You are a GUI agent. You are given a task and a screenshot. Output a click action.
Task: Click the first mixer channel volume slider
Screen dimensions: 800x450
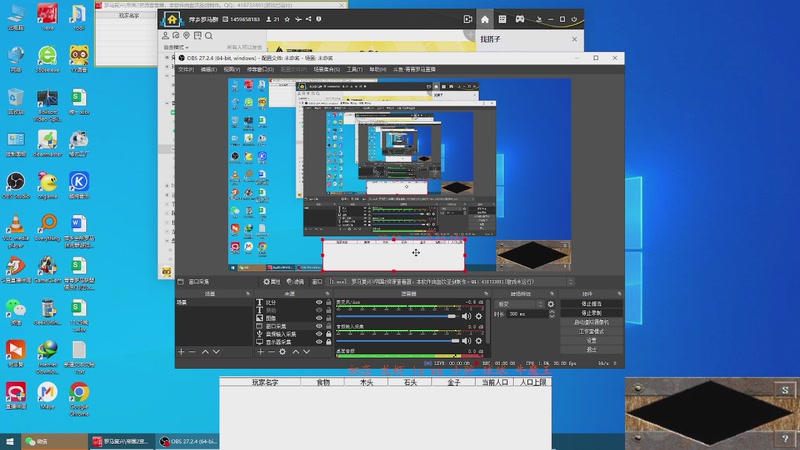[397, 316]
